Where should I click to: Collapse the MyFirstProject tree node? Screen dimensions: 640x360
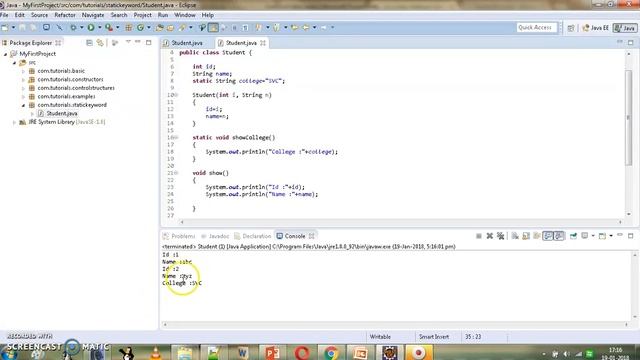point(6,54)
